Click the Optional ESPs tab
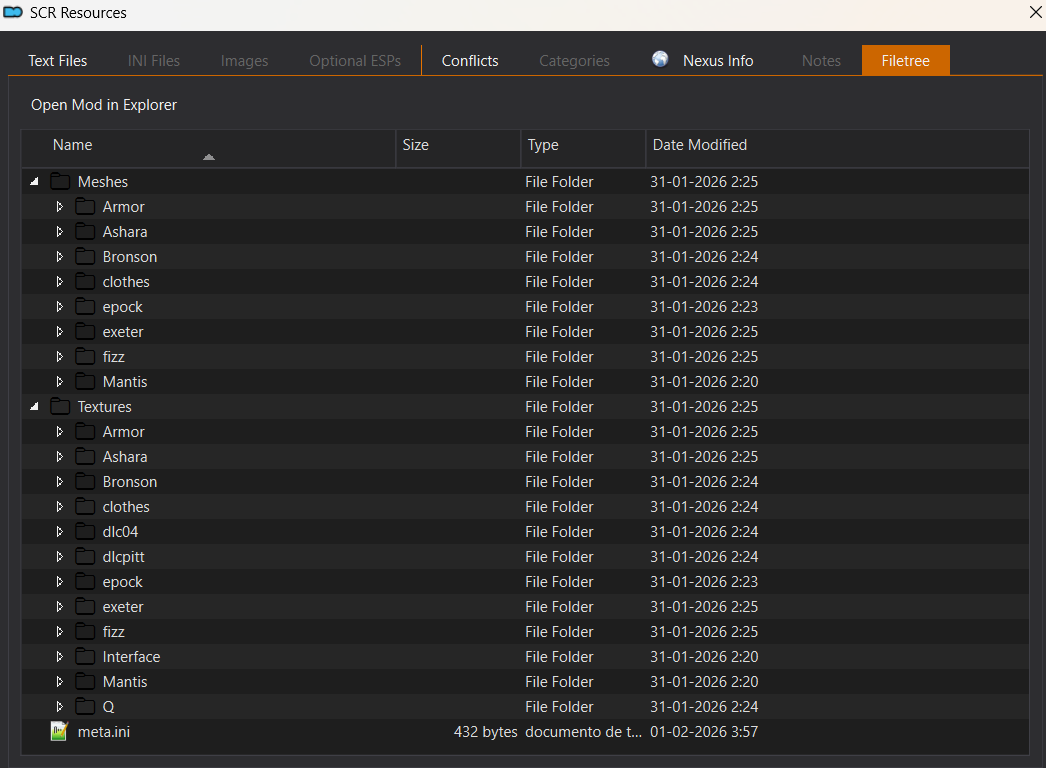The height and width of the screenshot is (768, 1046). 355,61
